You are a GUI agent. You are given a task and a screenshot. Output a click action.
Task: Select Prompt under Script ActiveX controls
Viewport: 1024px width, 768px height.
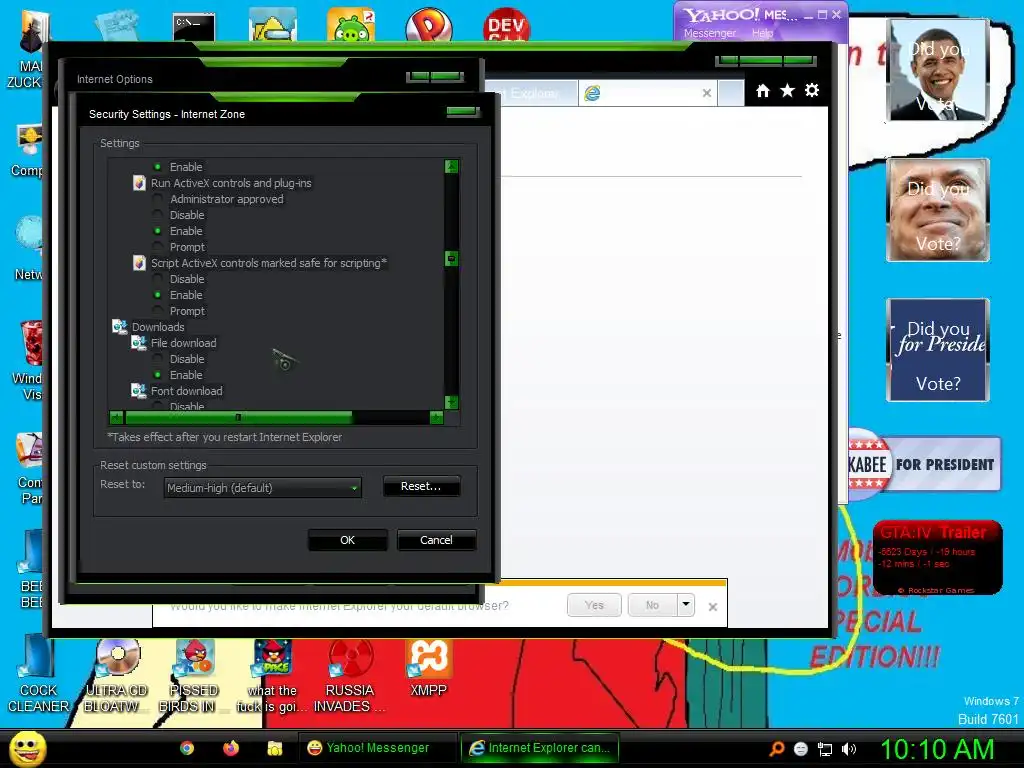point(157,311)
